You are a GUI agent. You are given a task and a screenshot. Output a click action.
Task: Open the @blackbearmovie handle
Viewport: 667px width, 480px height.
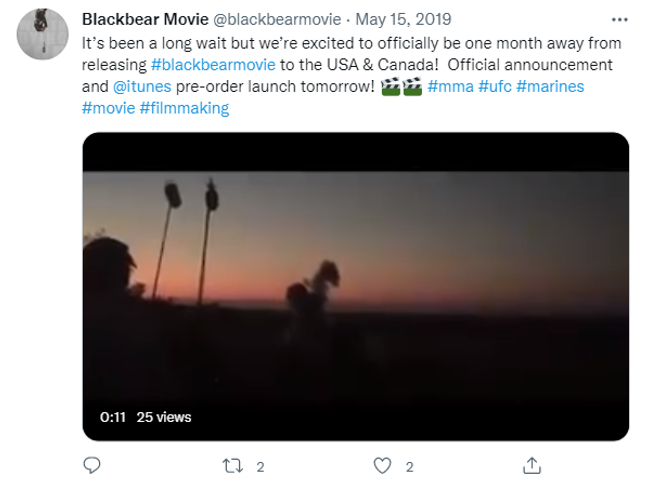click(x=277, y=19)
